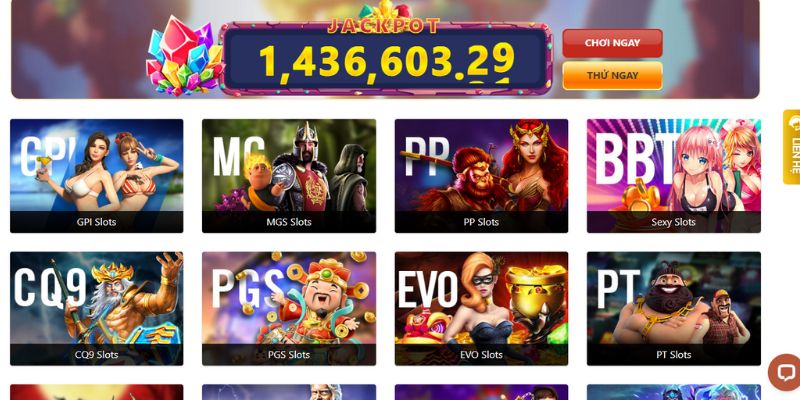Open the live chat bubble icon
This screenshot has height=400, width=800.
point(785,372)
